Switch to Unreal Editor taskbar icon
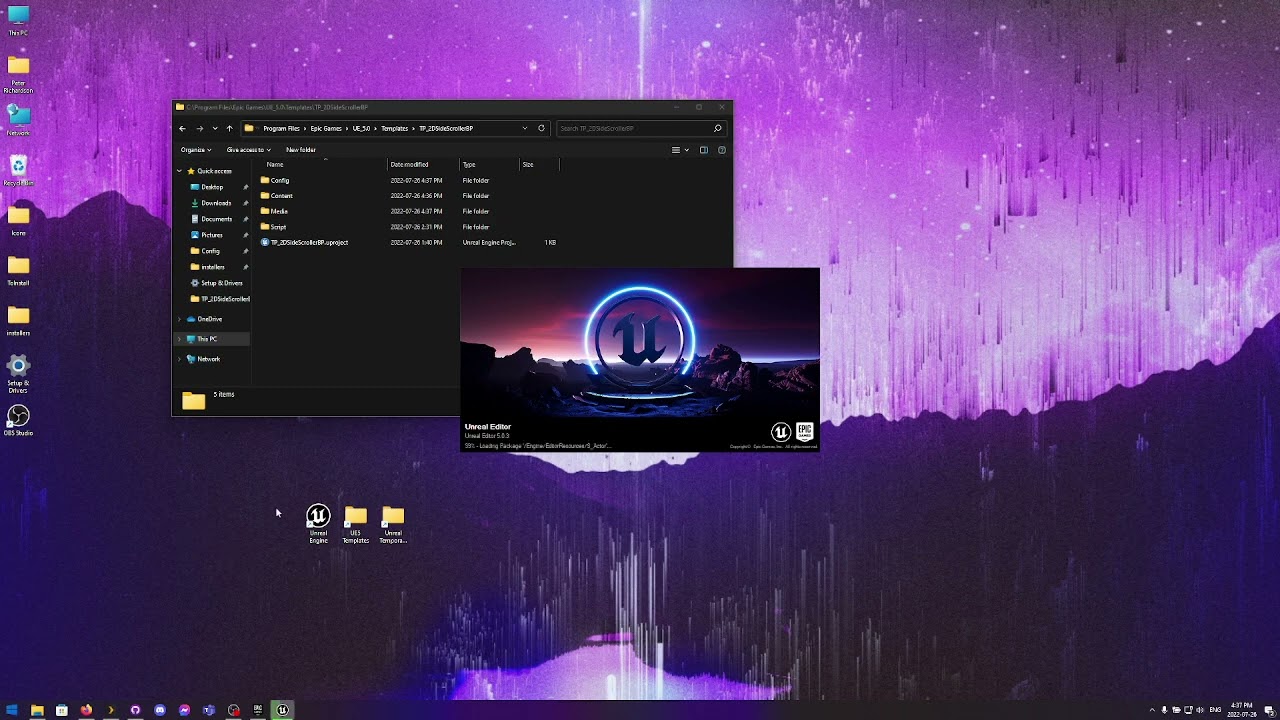Image resolution: width=1280 pixels, height=720 pixels. pos(282,710)
